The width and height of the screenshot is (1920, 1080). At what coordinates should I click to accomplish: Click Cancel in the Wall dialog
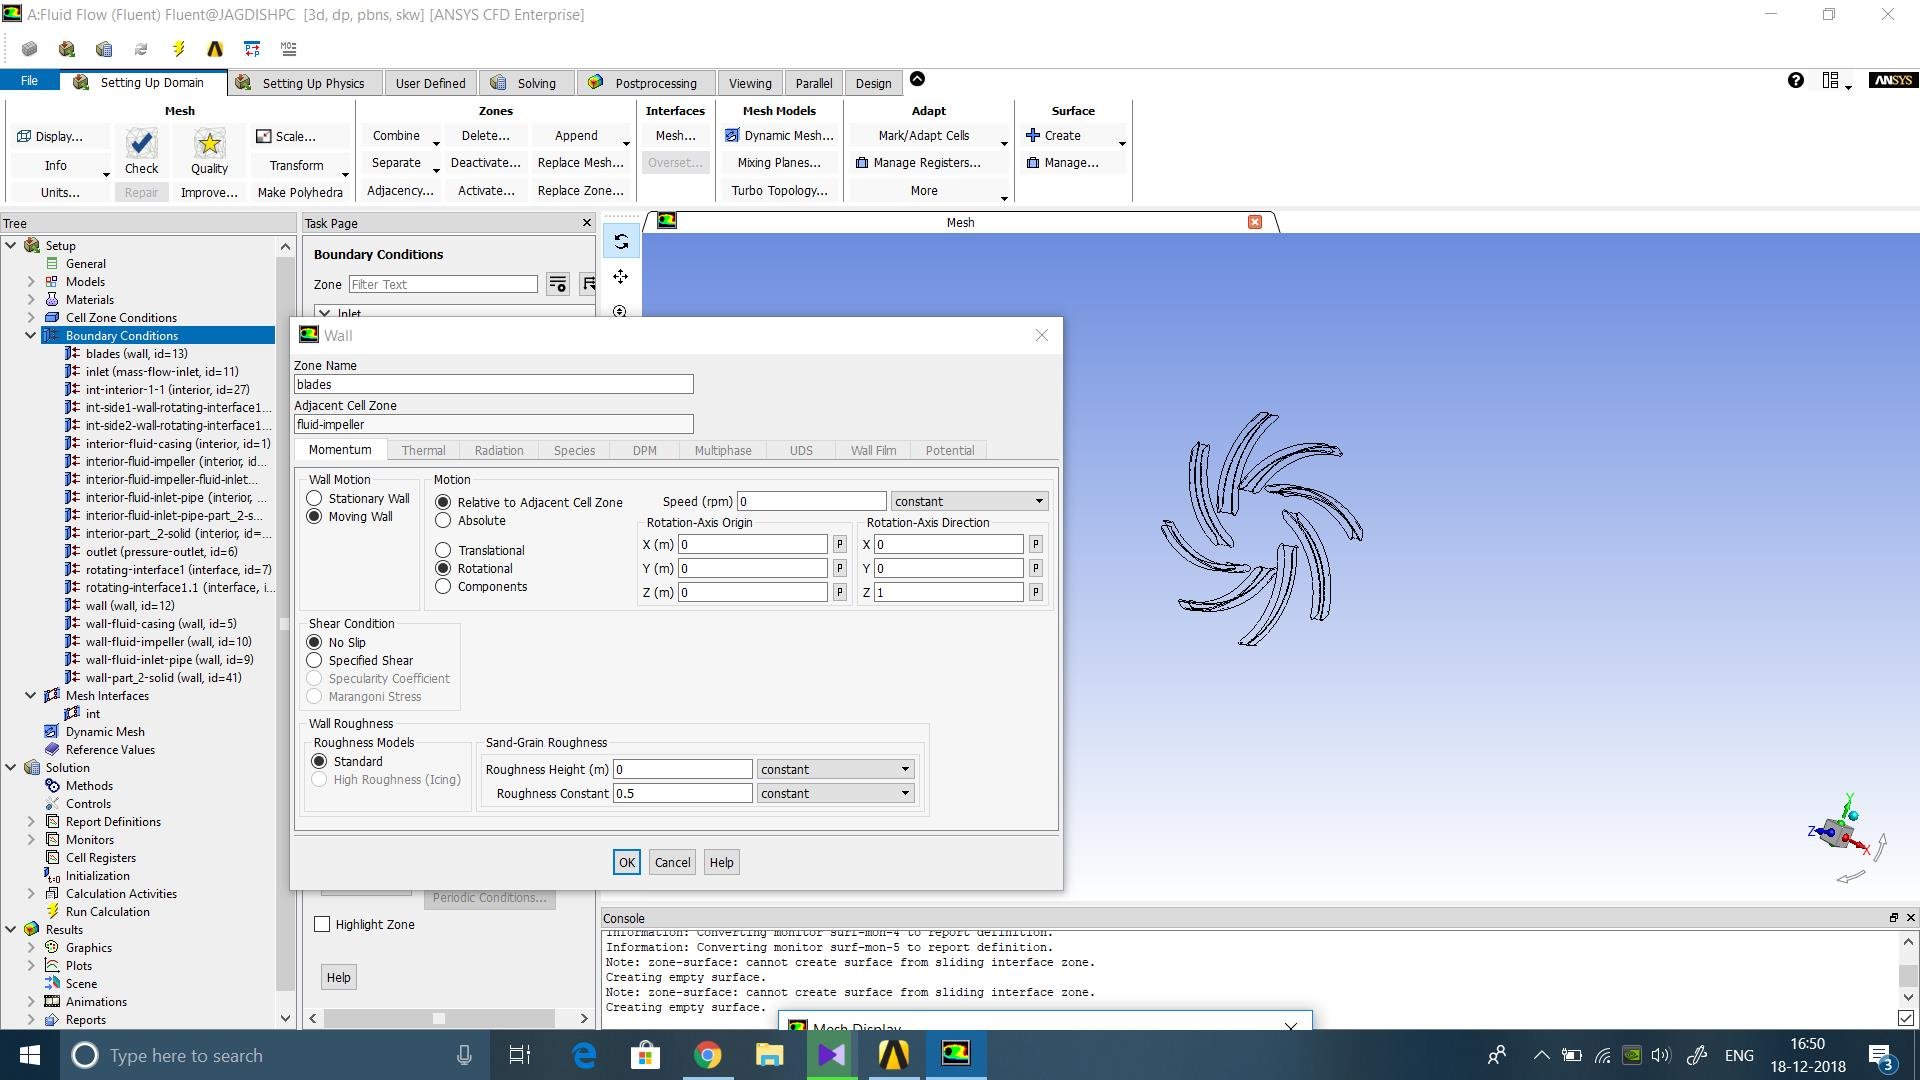(672, 863)
